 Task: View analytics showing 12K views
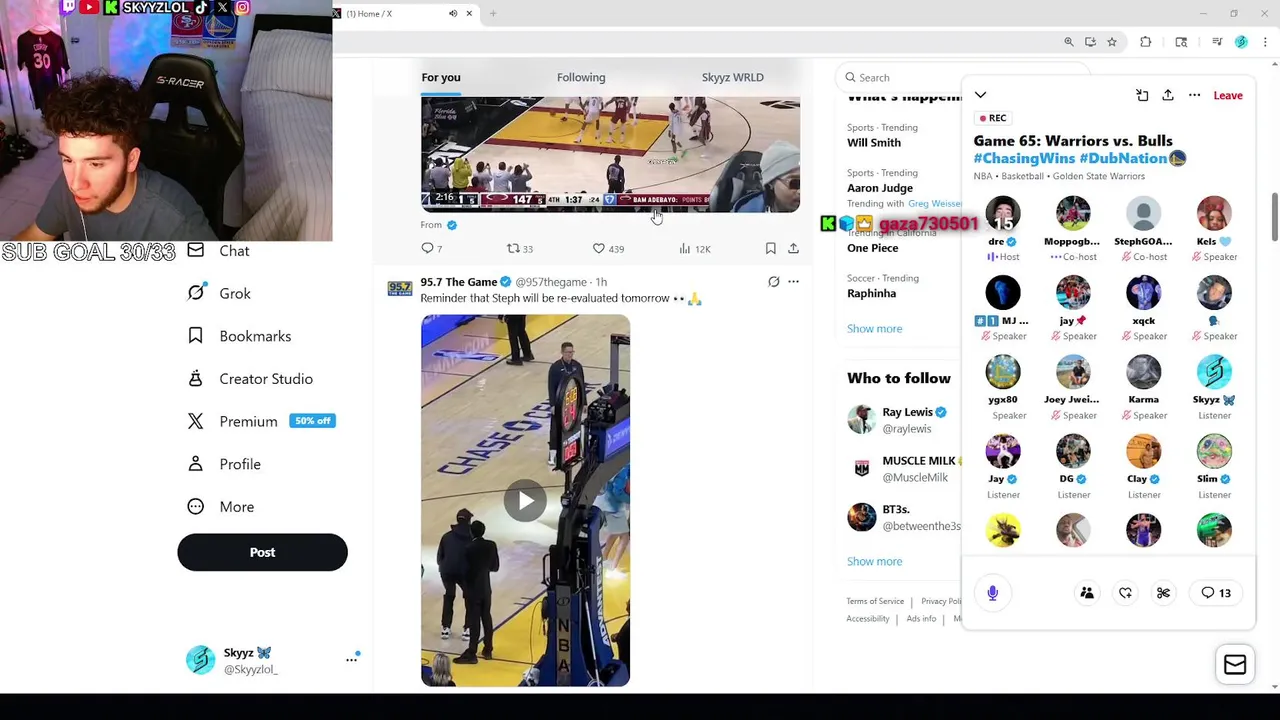coord(694,248)
